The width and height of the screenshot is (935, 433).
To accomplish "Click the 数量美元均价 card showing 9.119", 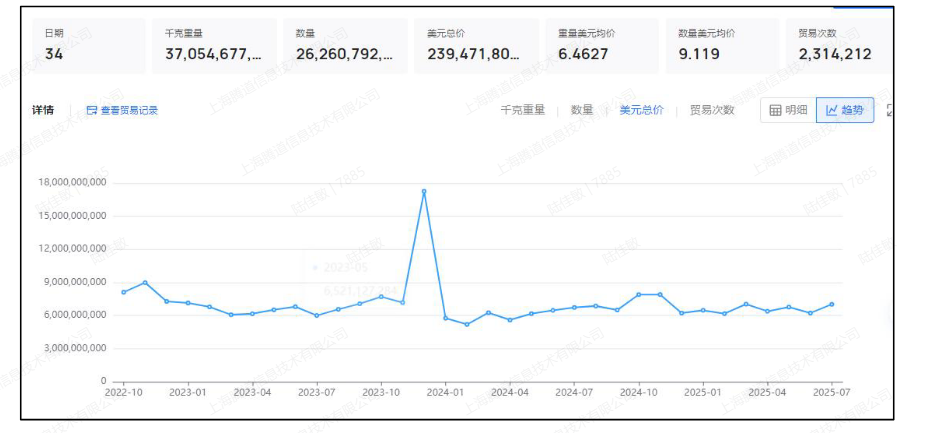I will [717, 45].
